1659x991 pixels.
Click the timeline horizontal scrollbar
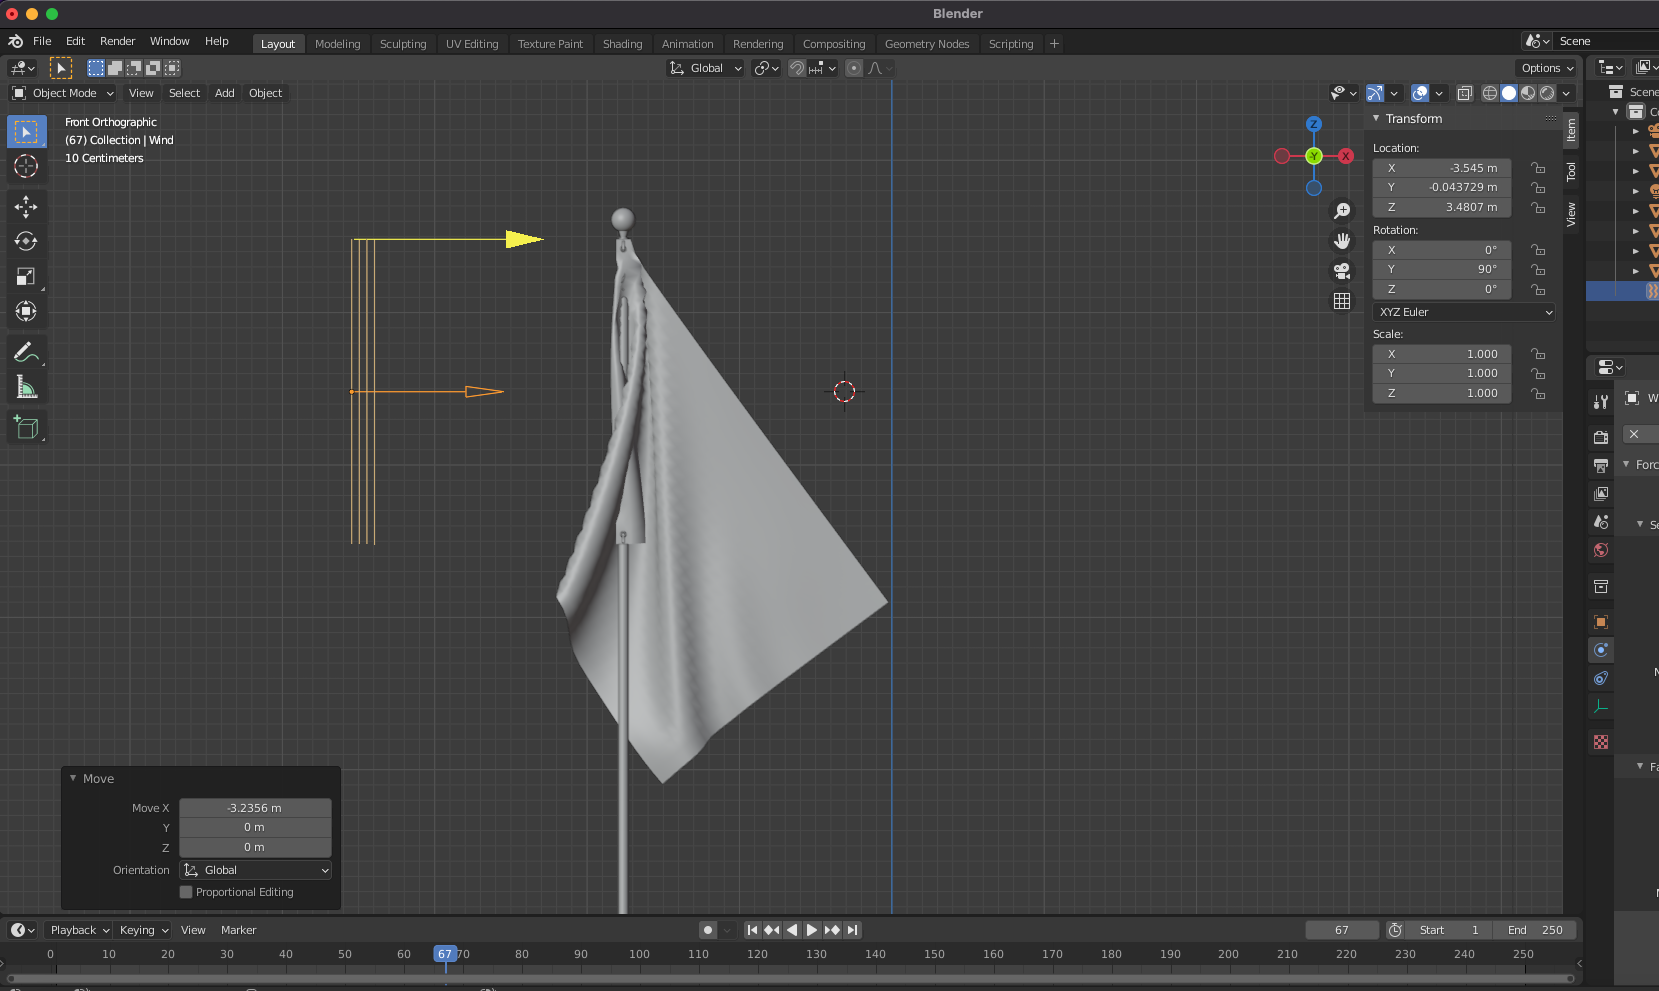pyautogui.click(x=790, y=978)
